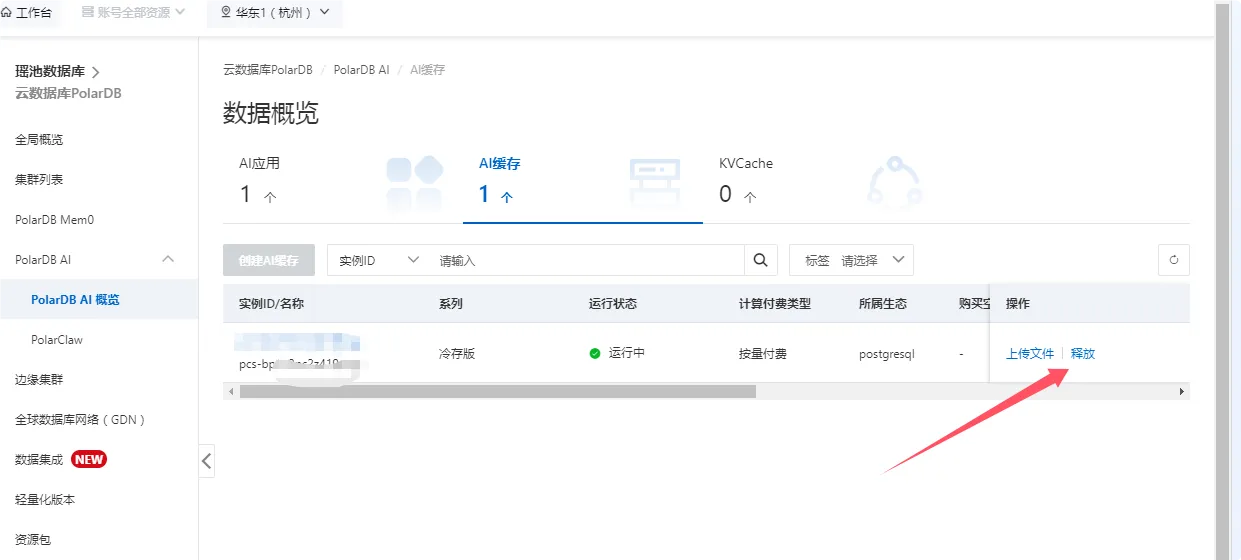Click the 运行状态 column header
This screenshot has height=560, width=1241.
click(613, 303)
